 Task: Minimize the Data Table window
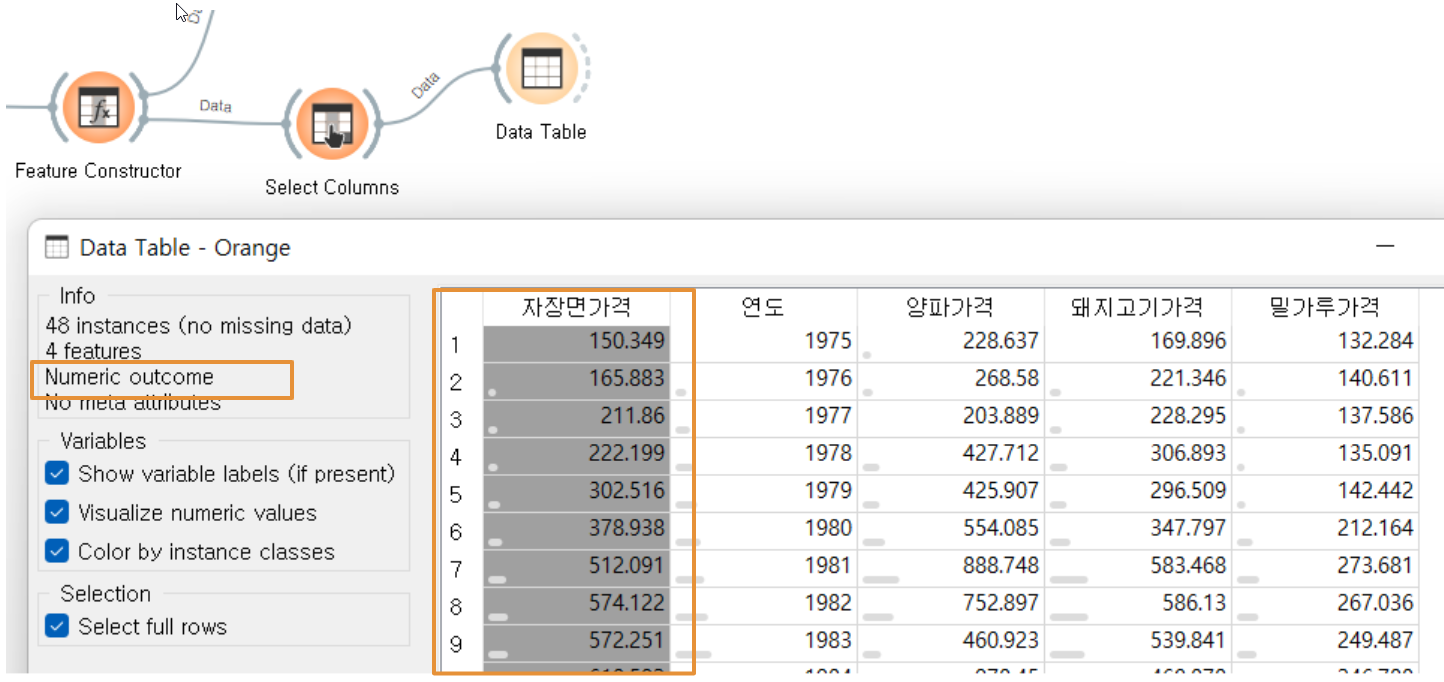[x=1385, y=247]
